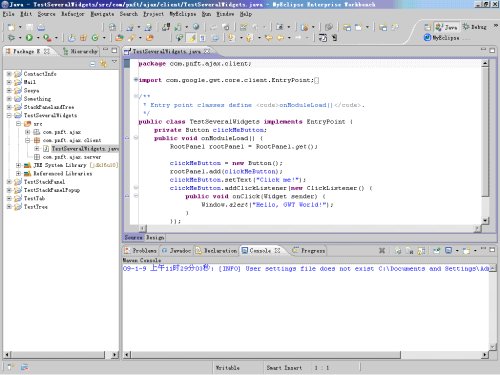
Task: Open the Refactor menu
Action: (73, 14)
